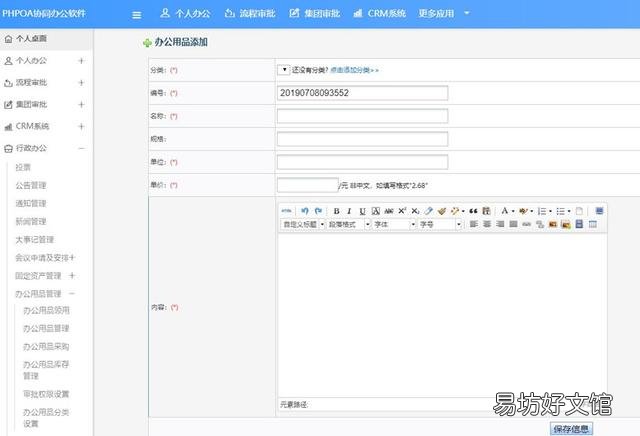Expand 流程审批 in the sidebar
Screen dimensions: 640x436
coord(81,83)
